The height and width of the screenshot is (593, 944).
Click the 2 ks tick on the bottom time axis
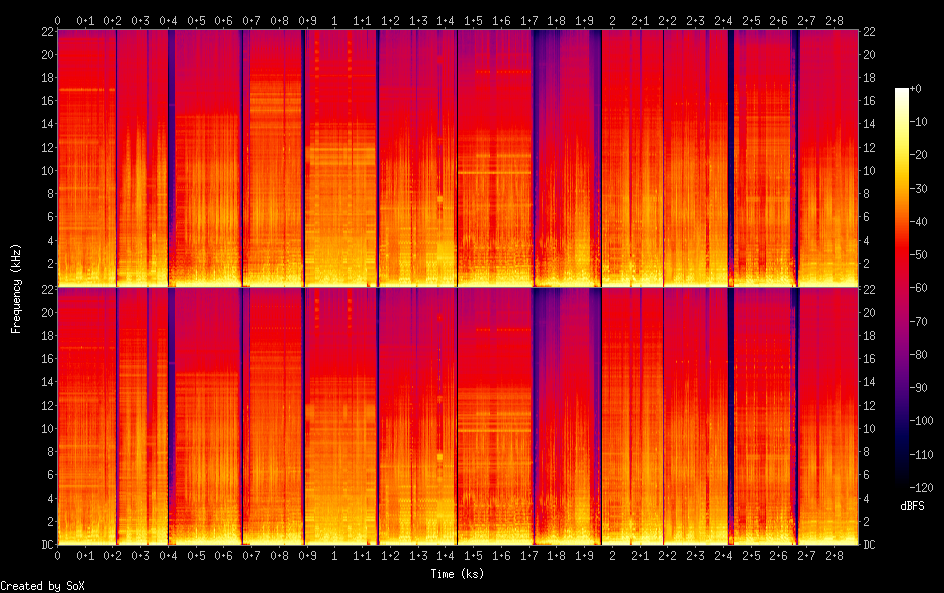click(612, 555)
